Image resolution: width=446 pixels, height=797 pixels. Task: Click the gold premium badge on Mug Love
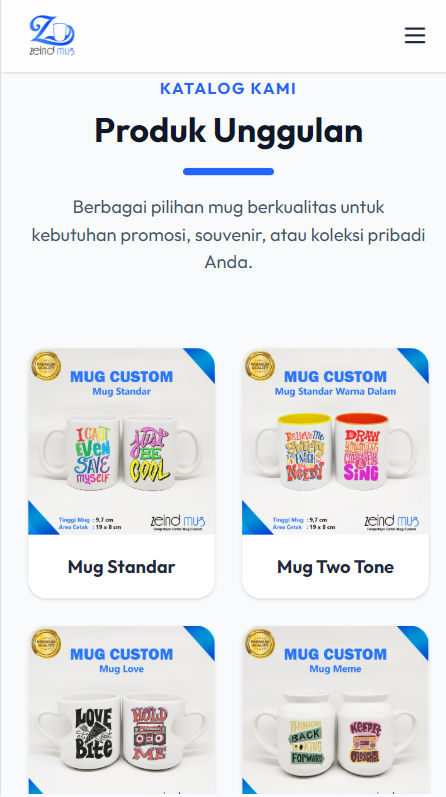point(46,643)
